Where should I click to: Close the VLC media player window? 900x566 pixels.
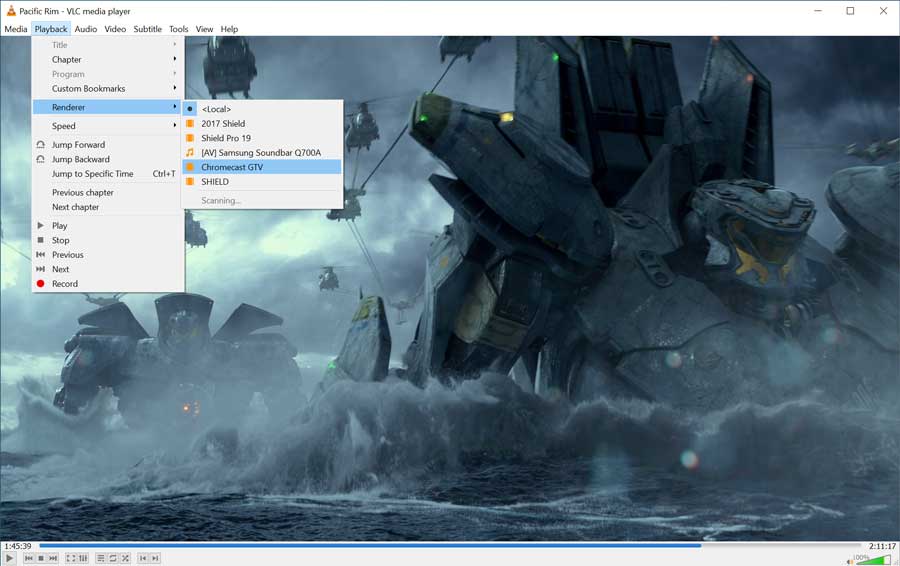(883, 10)
